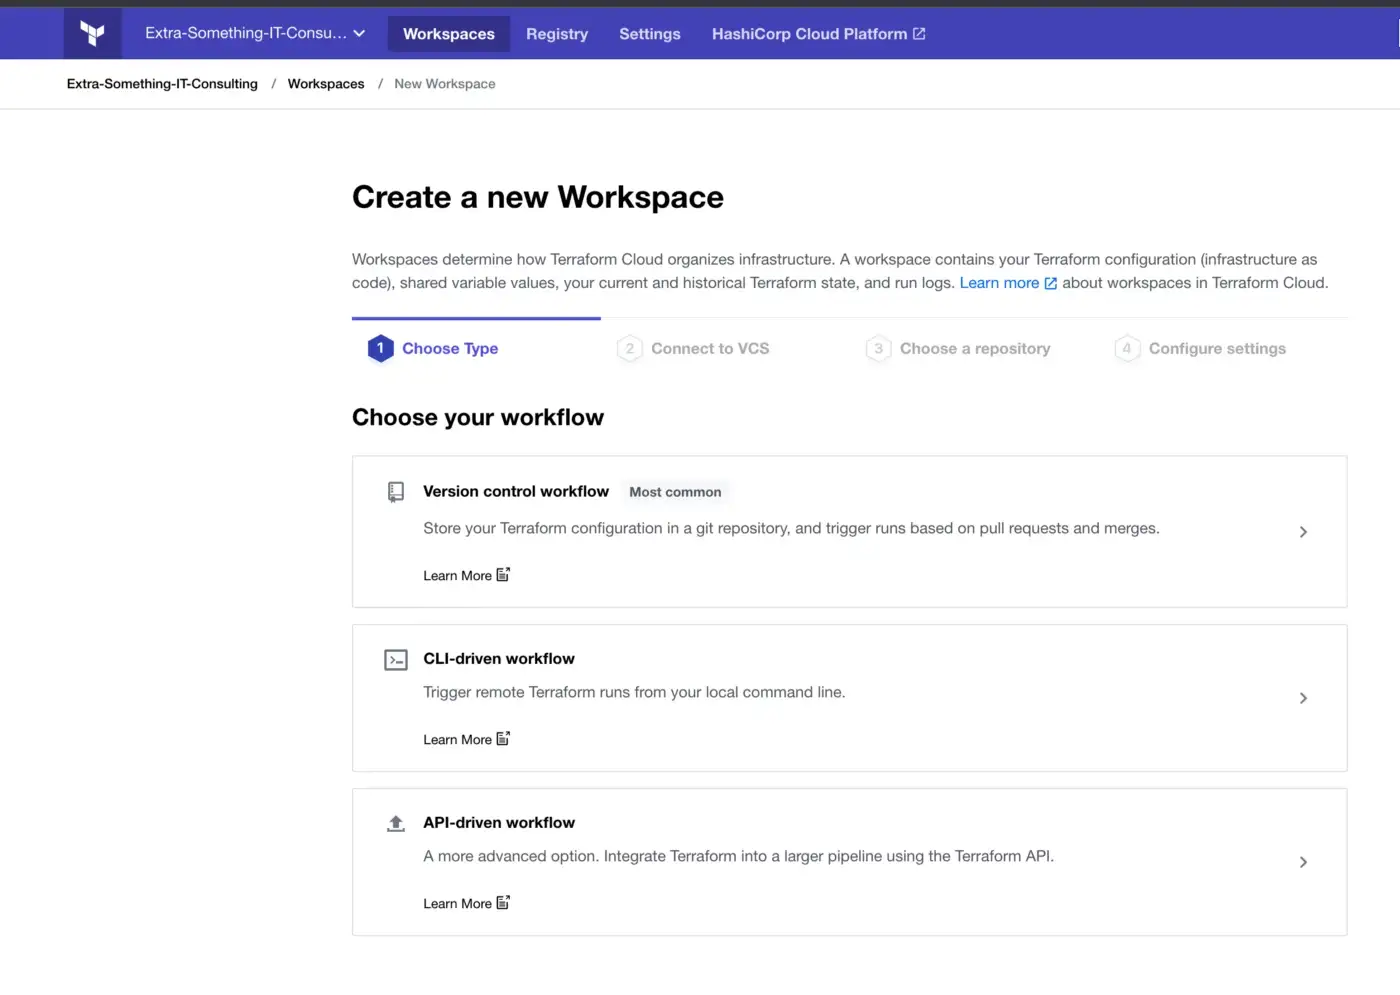This screenshot has height=995, width=1400.
Task: Click the New Workspace breadcrumb text
Action: point(445,84)
